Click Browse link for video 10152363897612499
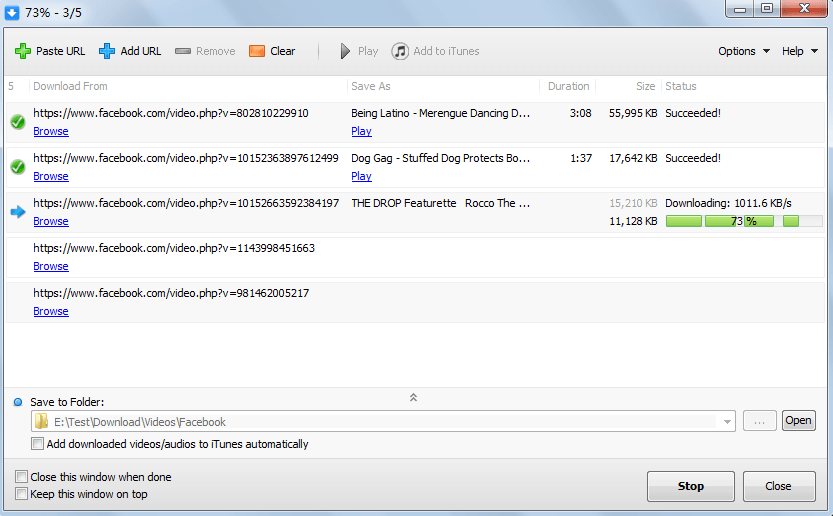 (x=51, y=176)
